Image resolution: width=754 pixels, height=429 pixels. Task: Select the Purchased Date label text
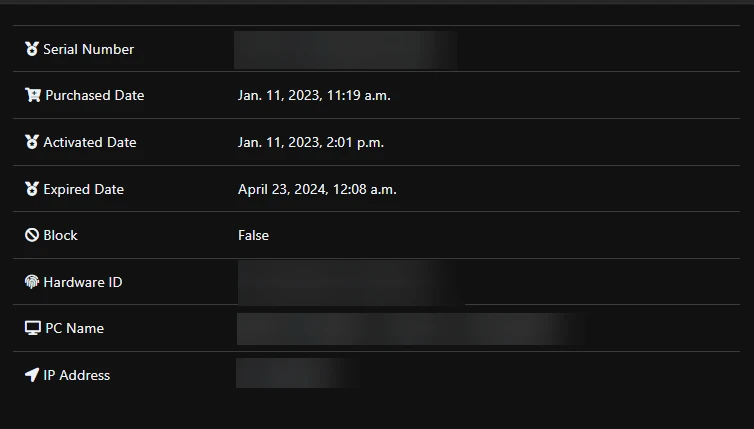(94, 96)
